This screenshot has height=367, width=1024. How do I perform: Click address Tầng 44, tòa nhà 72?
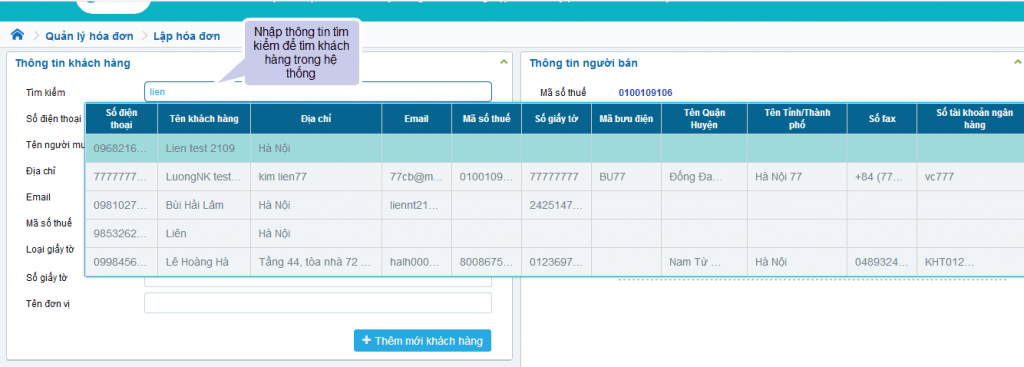[x=316, y=262]
